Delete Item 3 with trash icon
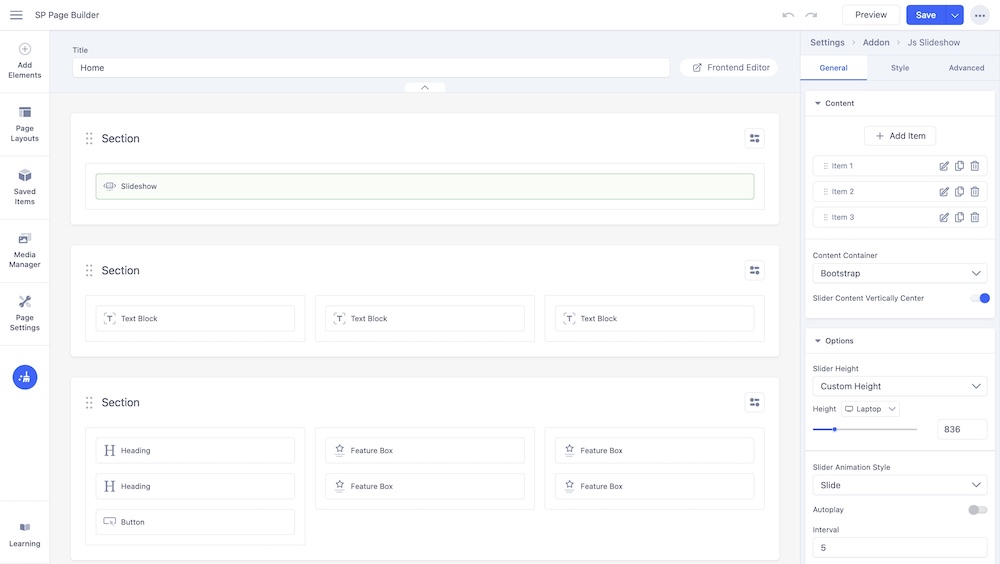This screenshot has width=1000, height=564. pyautogui.click(x=975, y=217)
